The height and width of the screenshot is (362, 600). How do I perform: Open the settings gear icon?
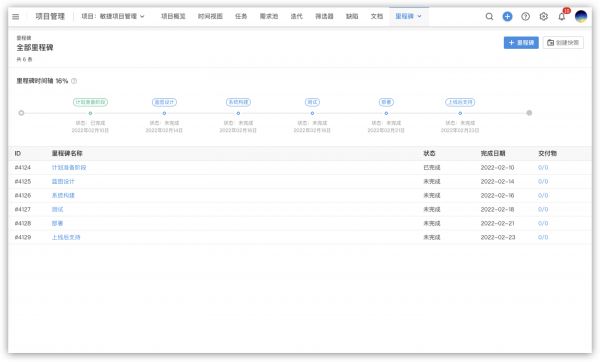pos(543,16)
